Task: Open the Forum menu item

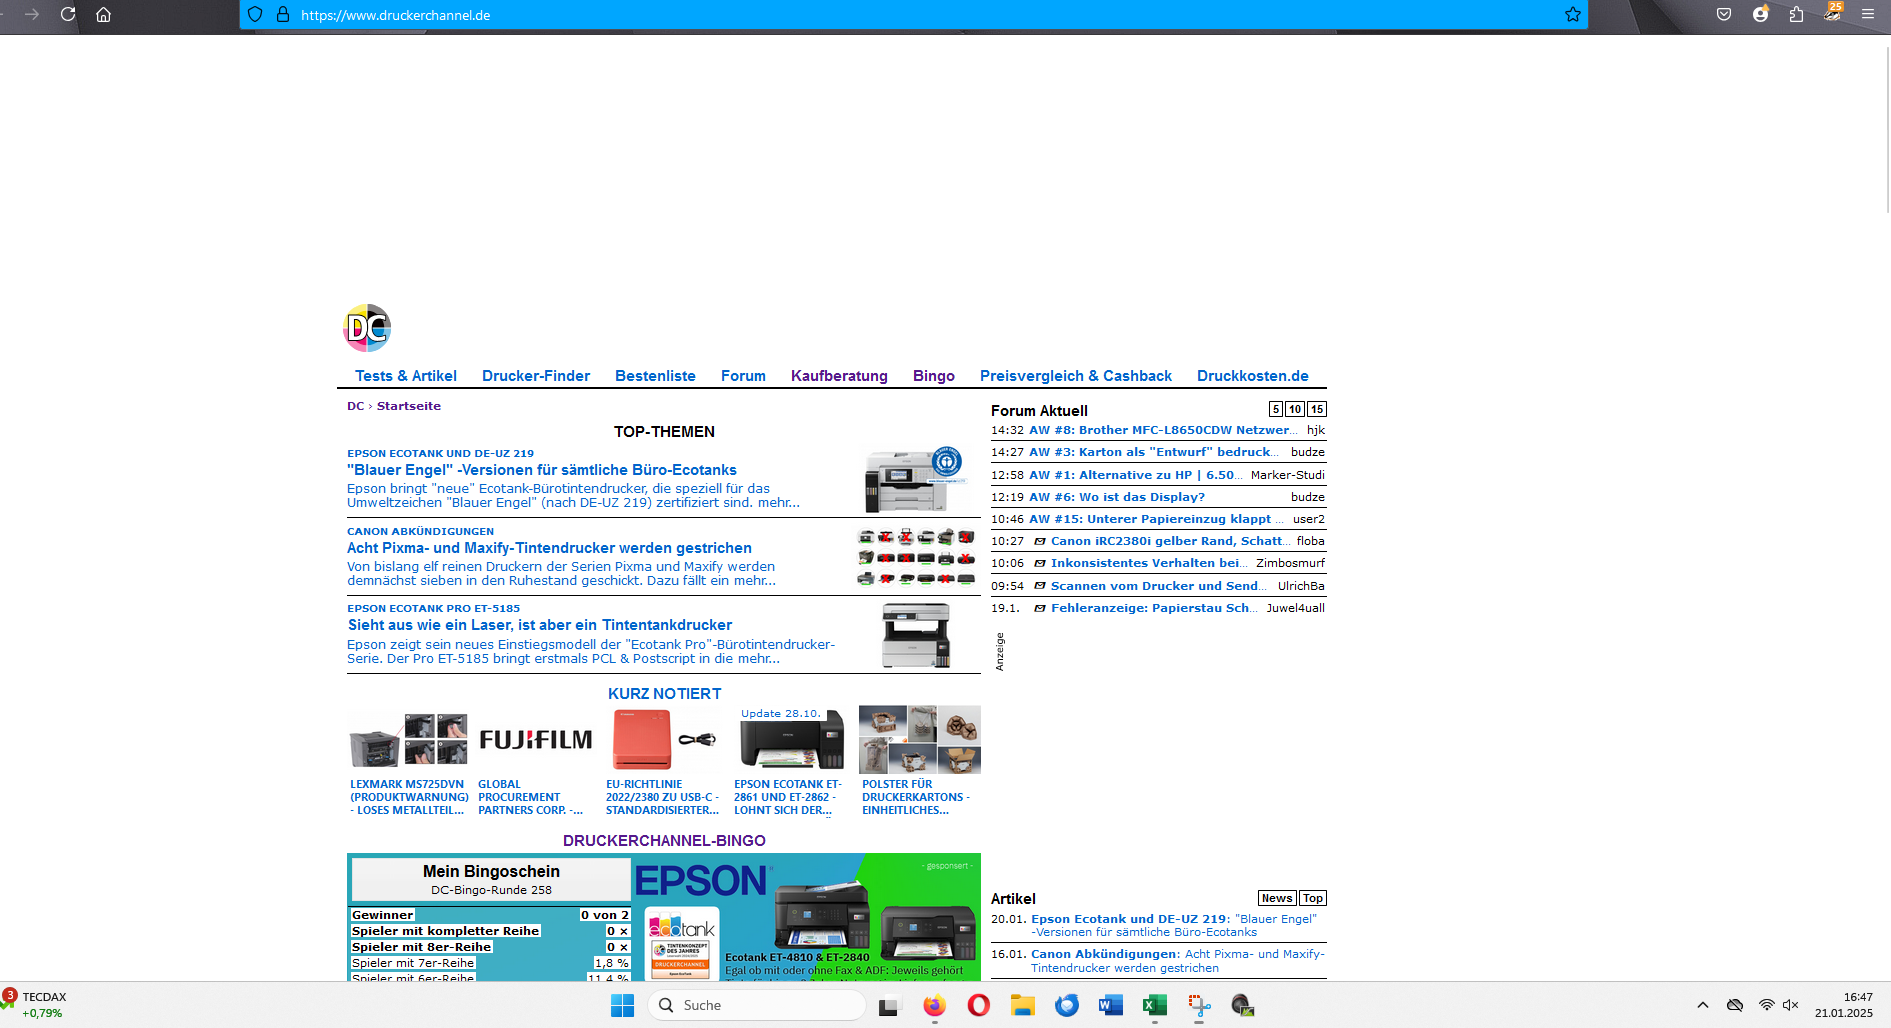Action: pos(743,376)
